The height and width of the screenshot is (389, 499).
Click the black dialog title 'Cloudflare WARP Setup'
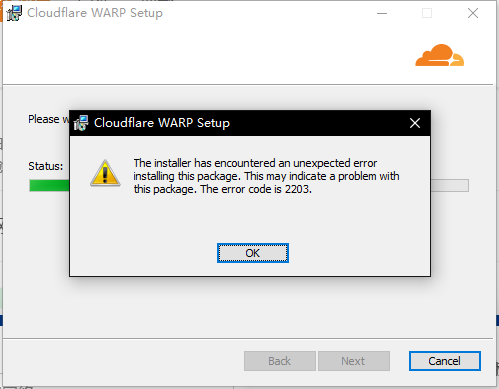[162, 123]
